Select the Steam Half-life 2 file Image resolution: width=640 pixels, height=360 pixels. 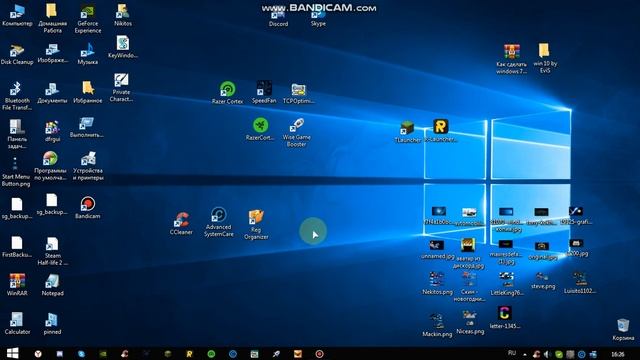52,251
